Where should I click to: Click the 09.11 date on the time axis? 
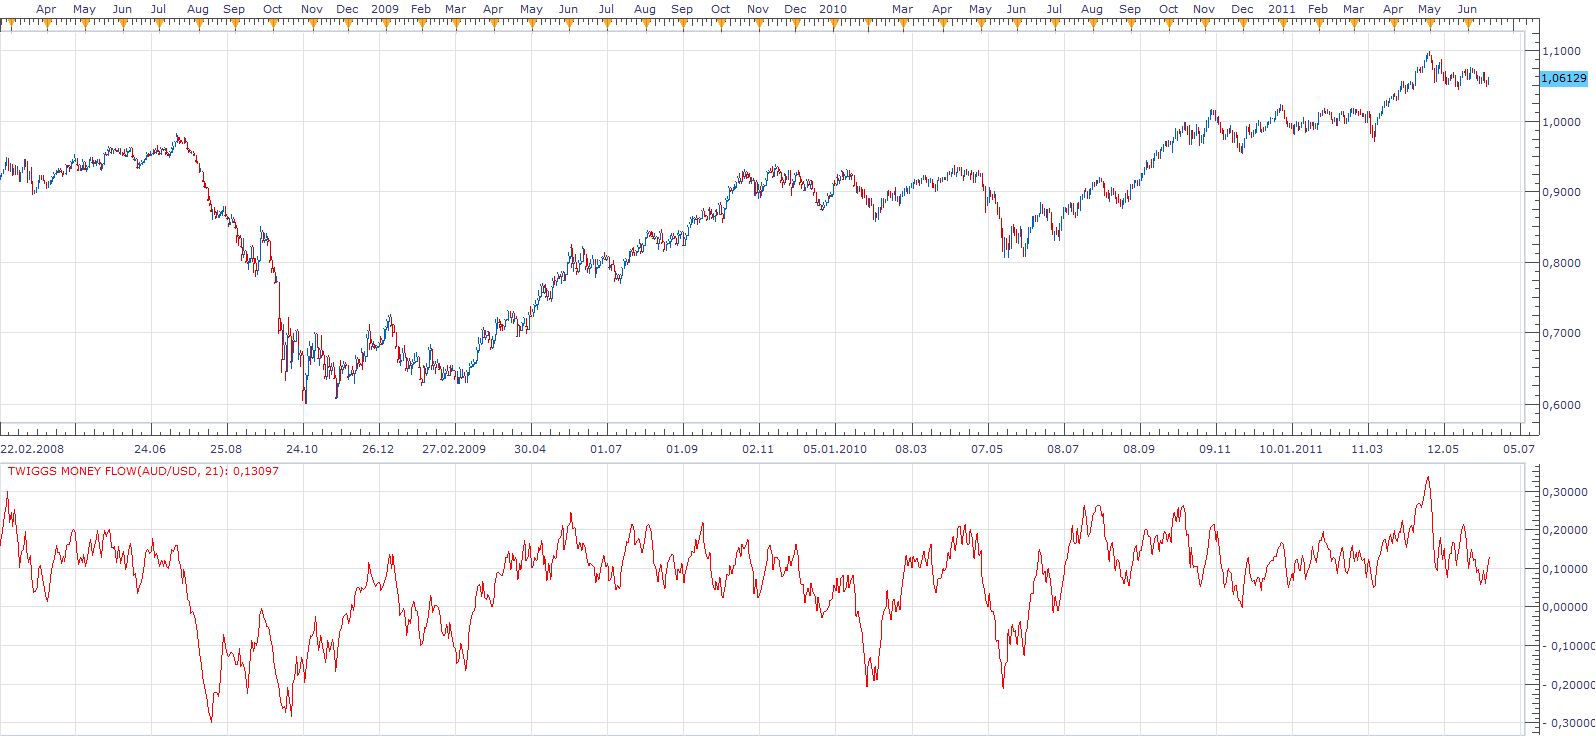tap(1215, 449)
